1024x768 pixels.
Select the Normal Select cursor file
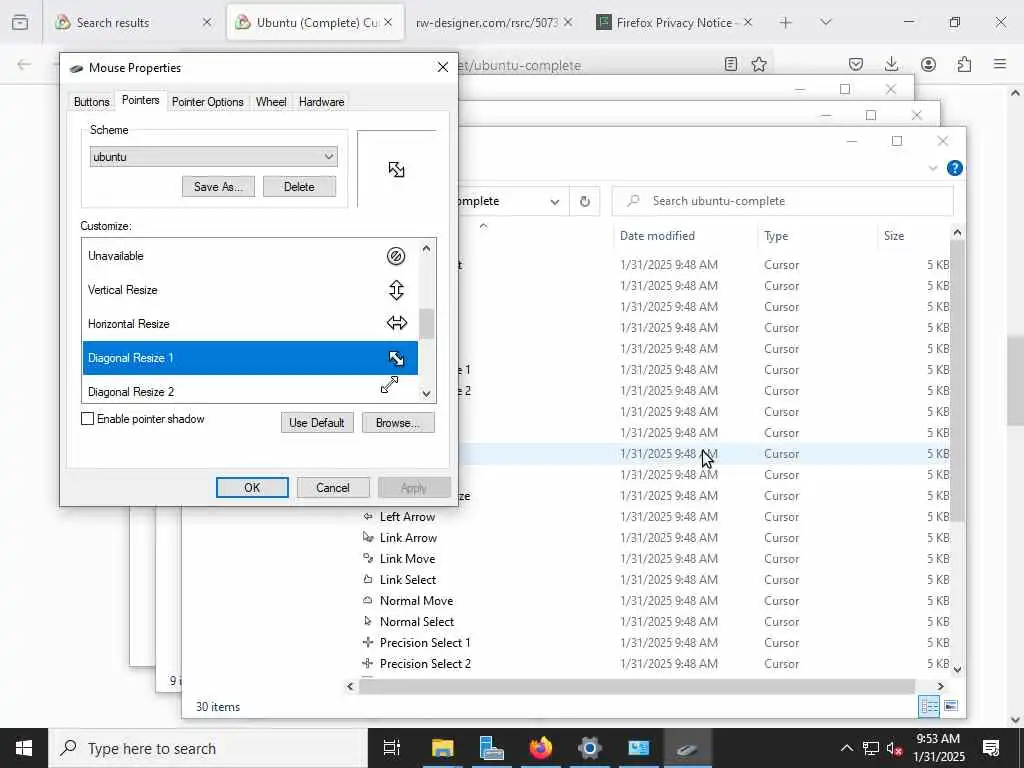(x=417, y=622)
